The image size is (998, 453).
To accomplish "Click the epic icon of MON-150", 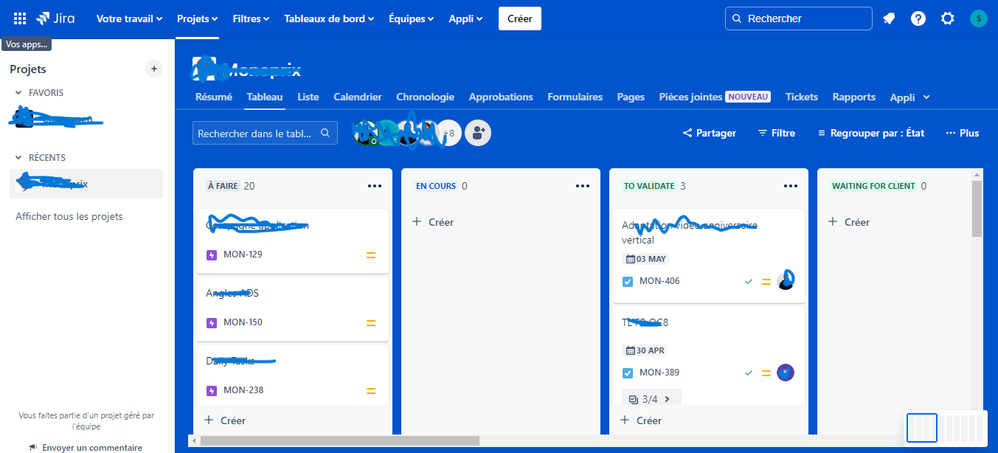I will click(212, 323).
